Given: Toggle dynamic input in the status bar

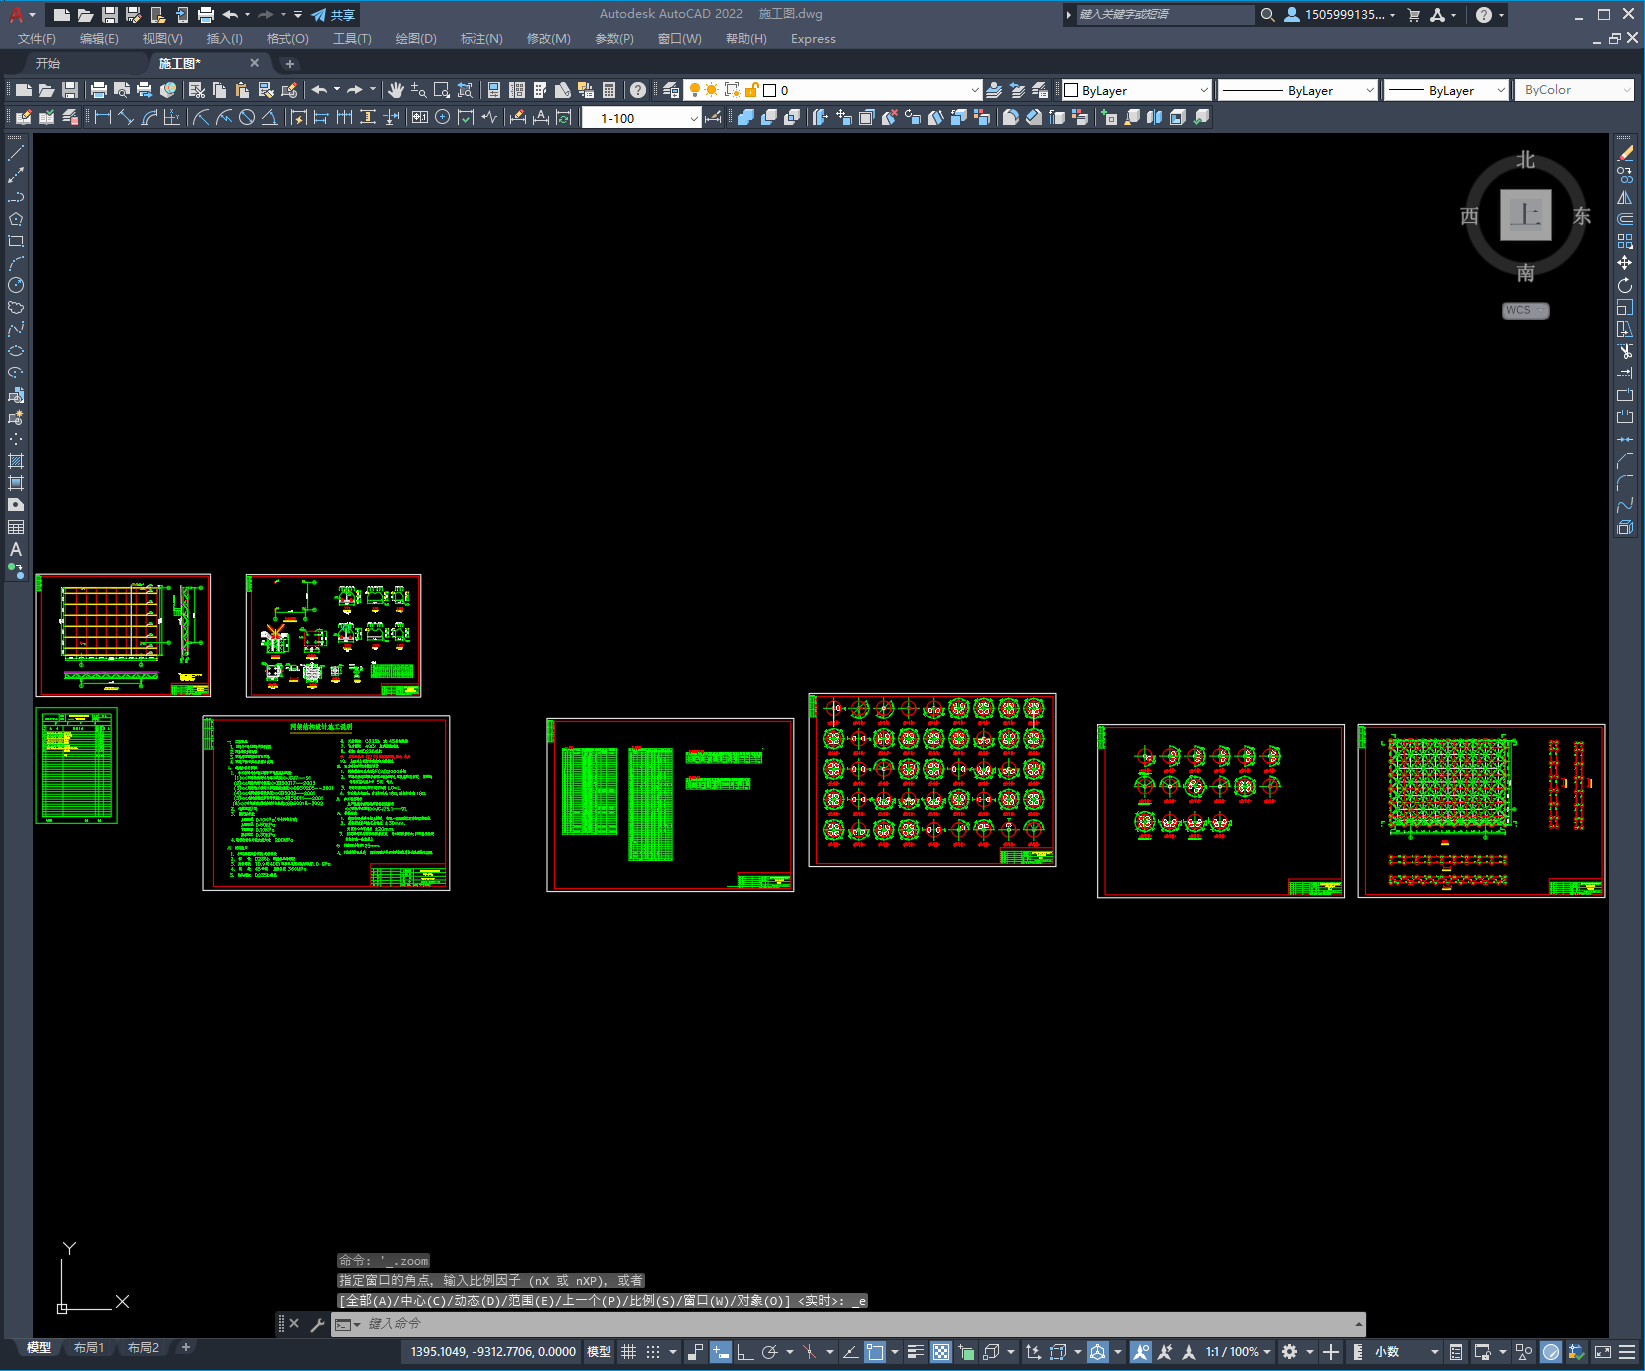Looking at the screenshot, I should pyautogui.click(x=721, y=1352).
